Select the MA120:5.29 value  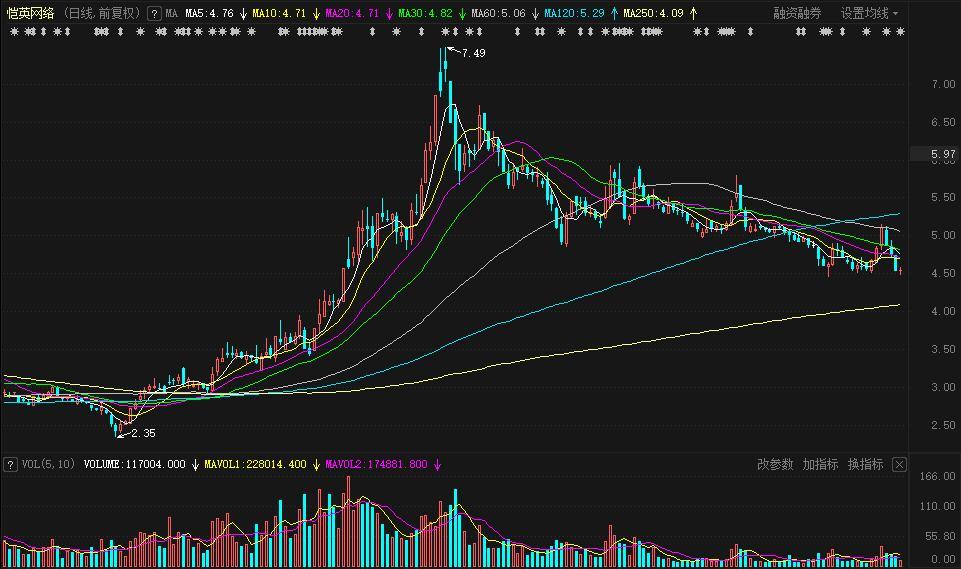pyautogui.click(x=574, y=13)
